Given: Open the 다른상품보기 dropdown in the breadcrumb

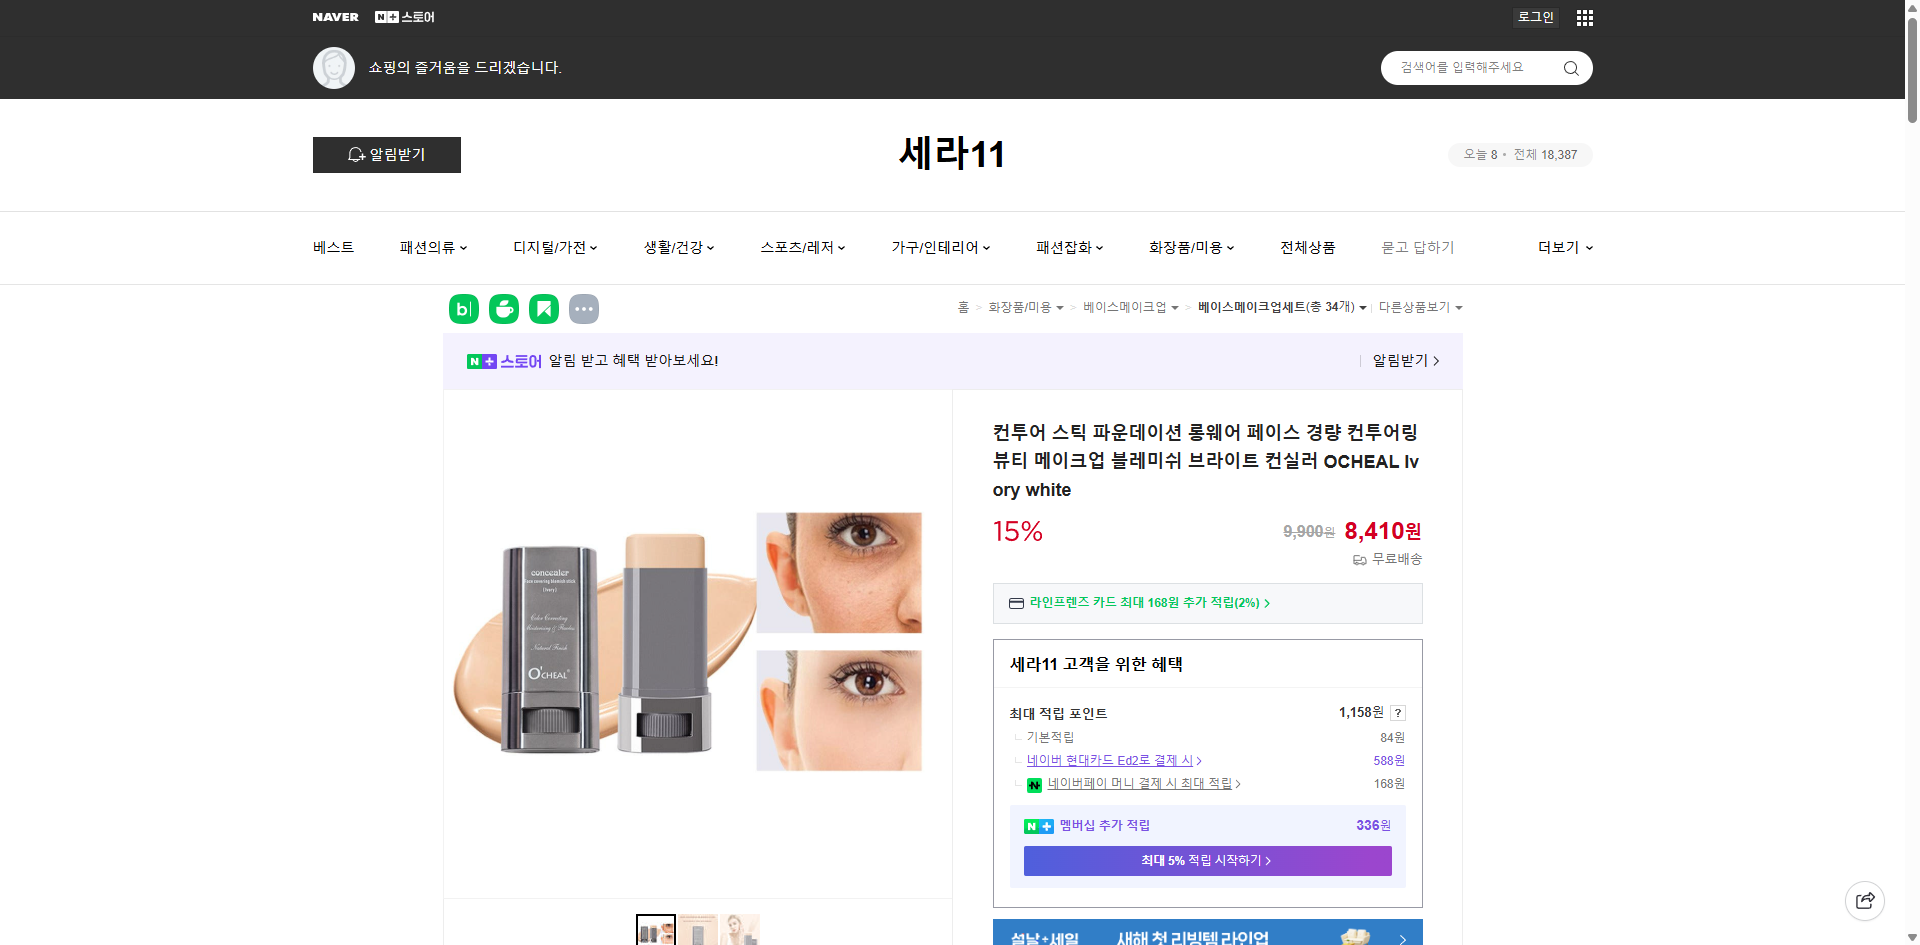Looking at the screenshot, I should [1420, 307].
